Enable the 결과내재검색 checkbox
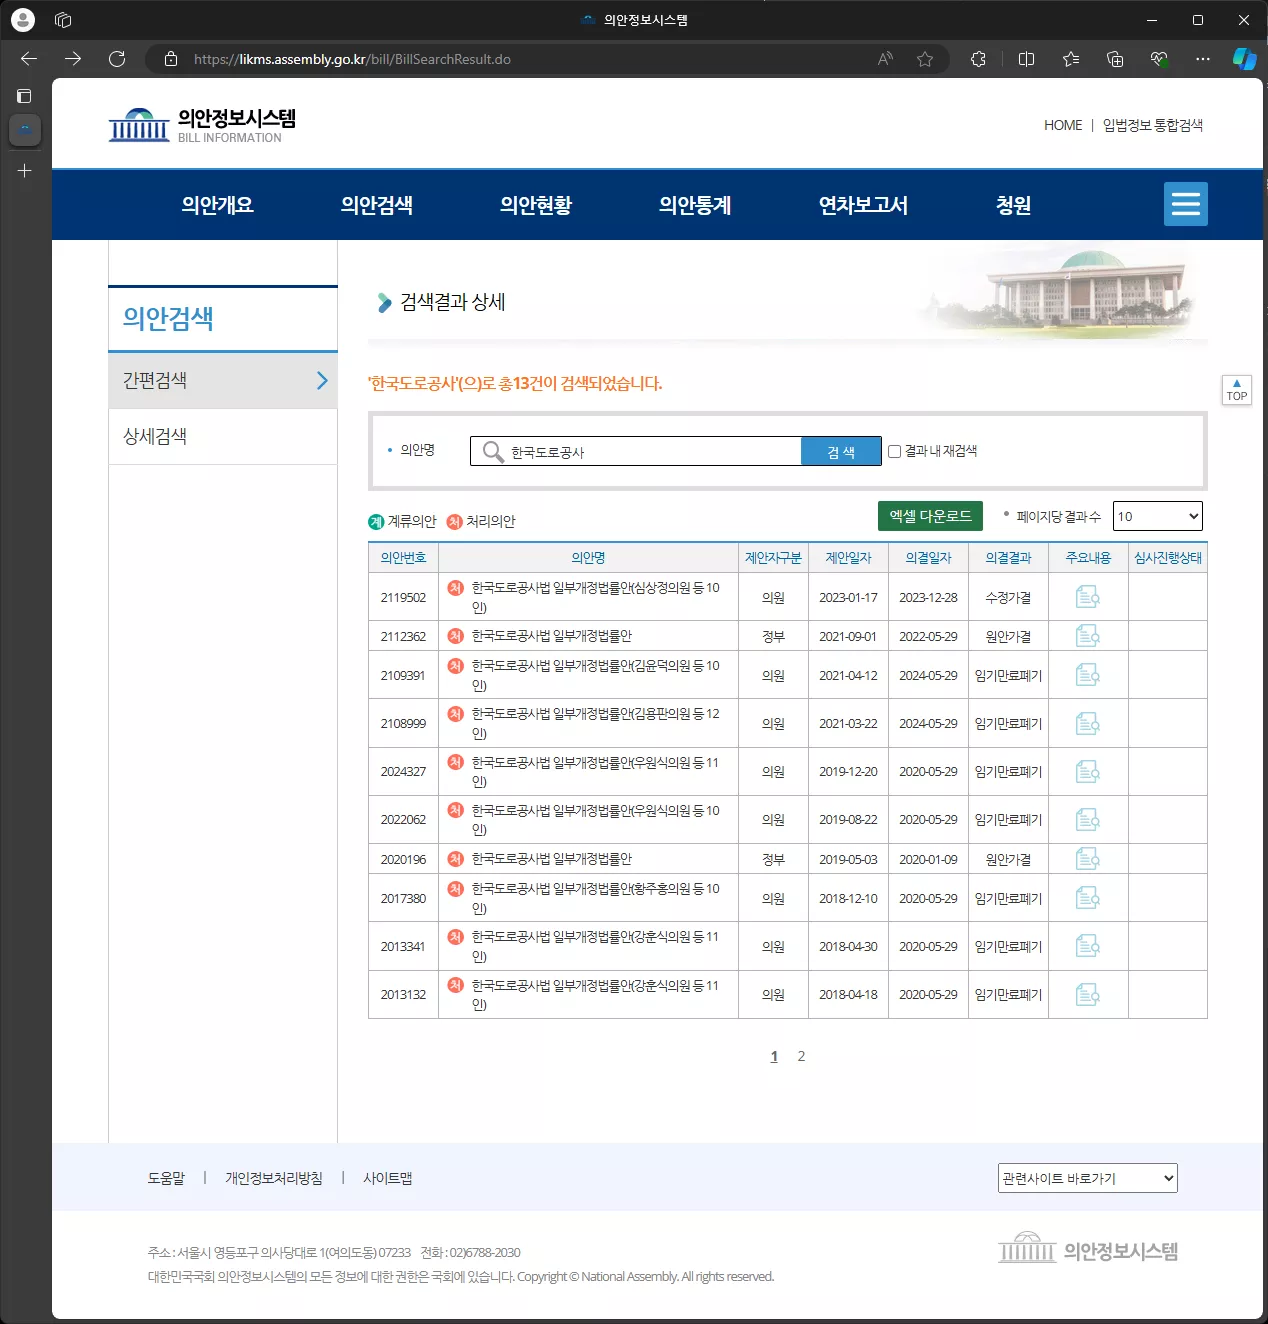1268x1324 pixels. tap(894, 451)
